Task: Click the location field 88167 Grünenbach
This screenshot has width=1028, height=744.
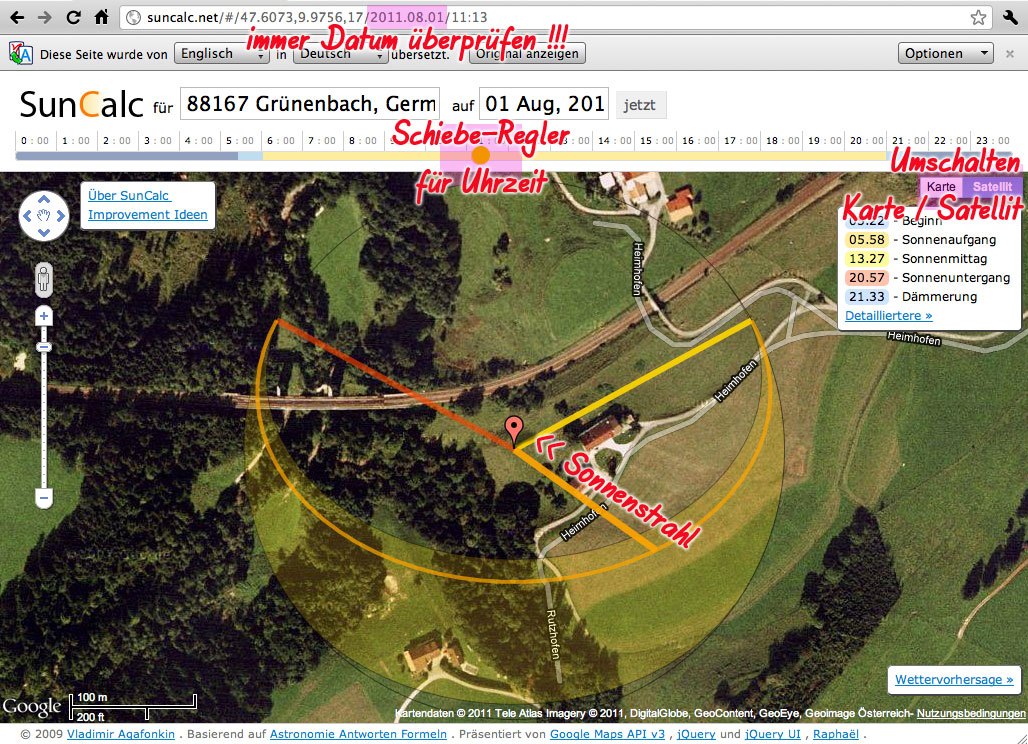Action: tap(309, 104)
